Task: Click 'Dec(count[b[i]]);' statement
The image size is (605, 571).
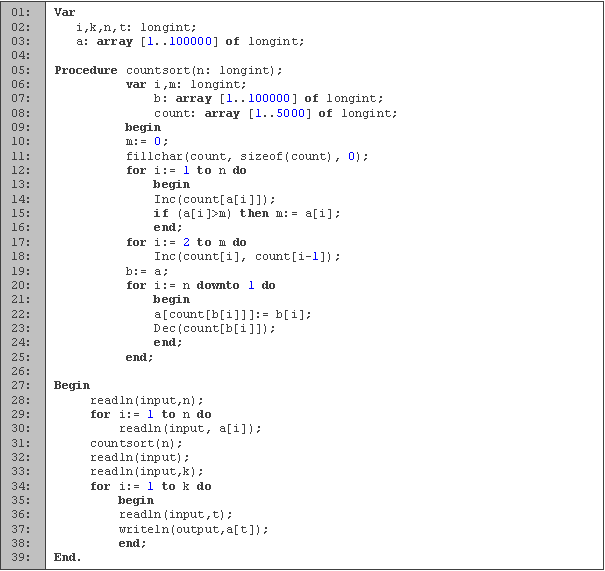Action: click(215, 329)
